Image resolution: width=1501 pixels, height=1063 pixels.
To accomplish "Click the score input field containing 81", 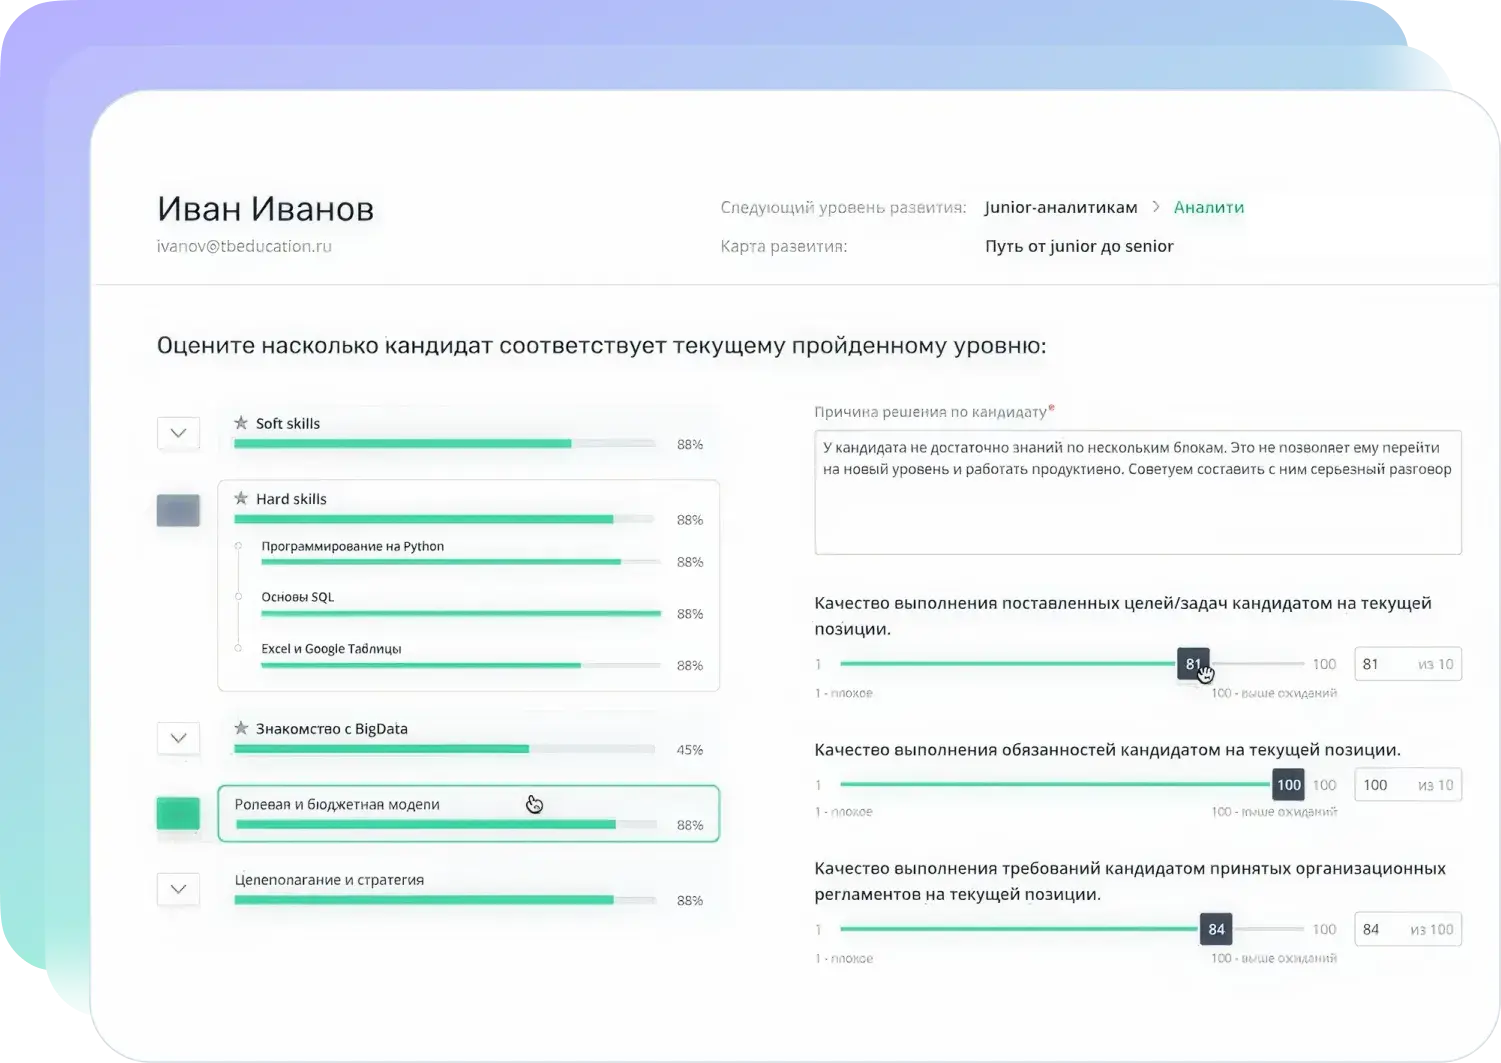I will pos(1408,664).
